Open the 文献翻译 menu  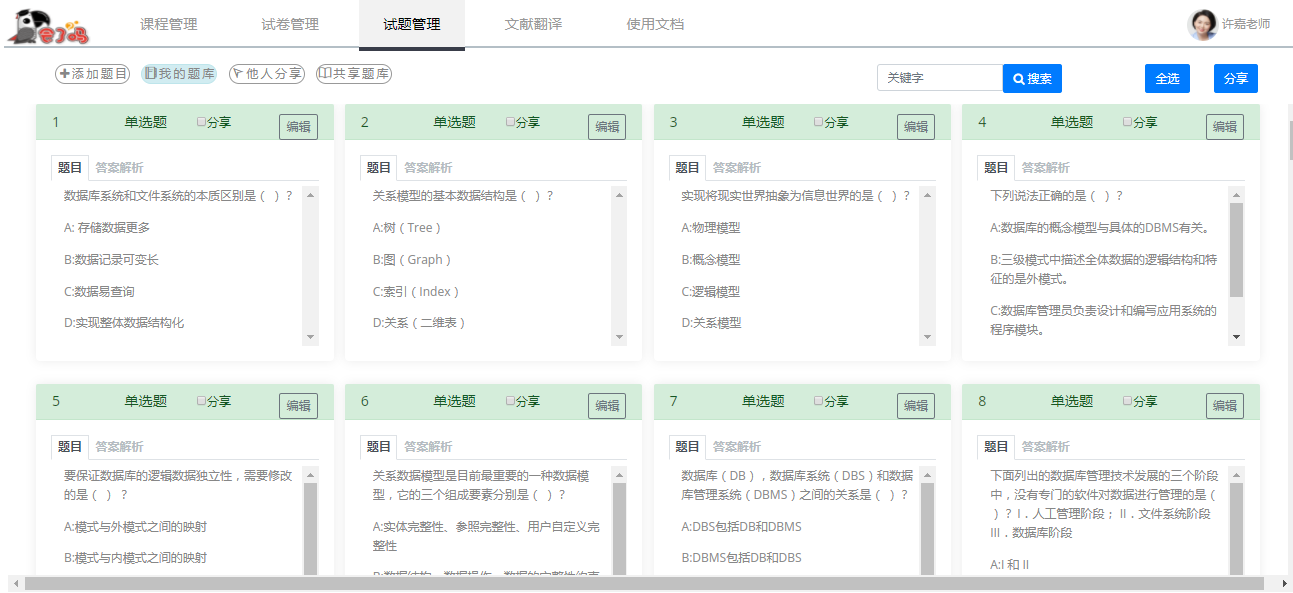[533, 24]
